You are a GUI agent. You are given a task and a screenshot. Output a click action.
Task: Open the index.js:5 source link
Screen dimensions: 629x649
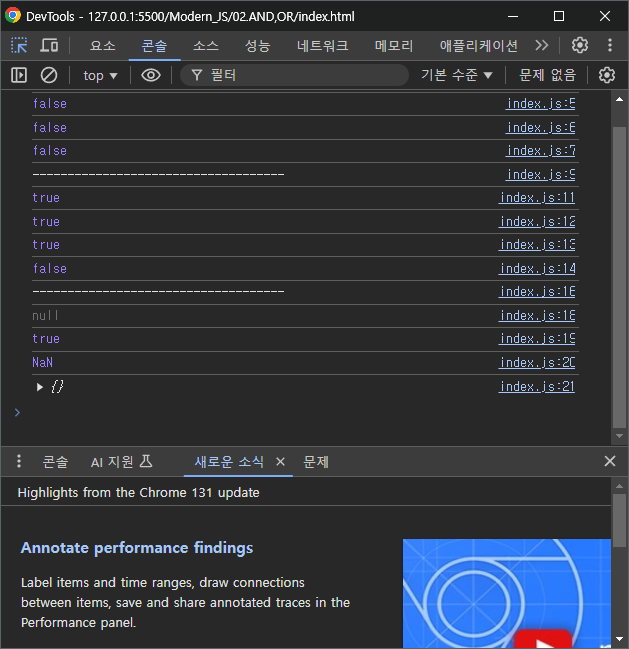point(540,103)
